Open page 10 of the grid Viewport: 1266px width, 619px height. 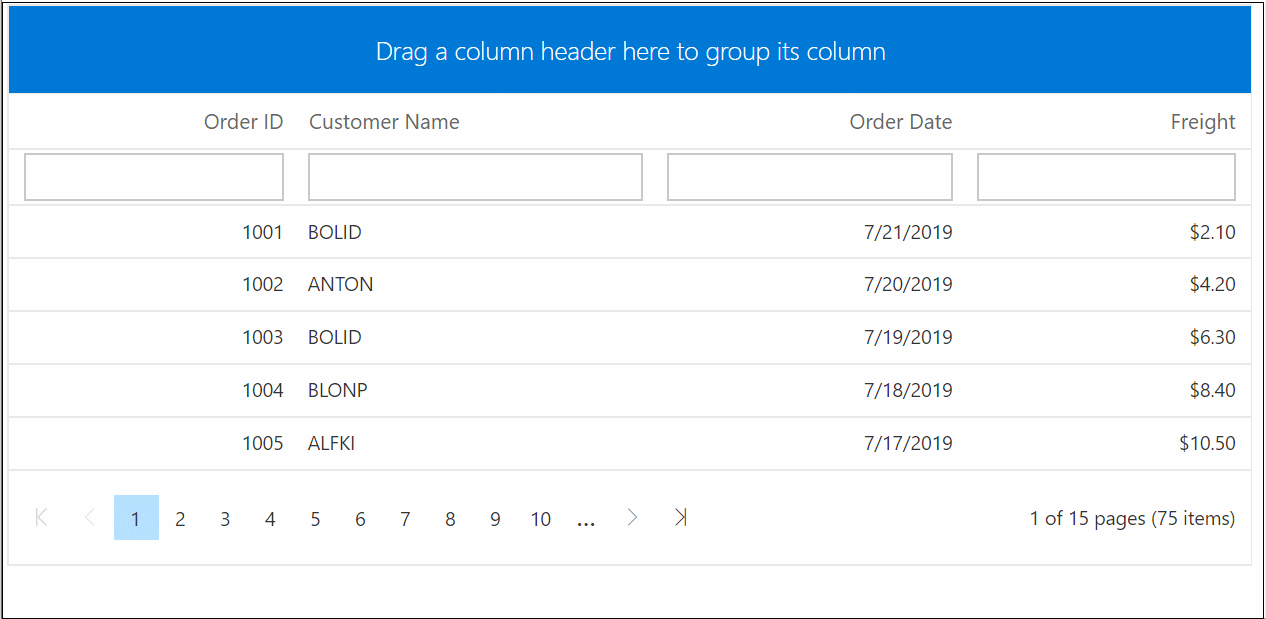click(x=541, y=519)
